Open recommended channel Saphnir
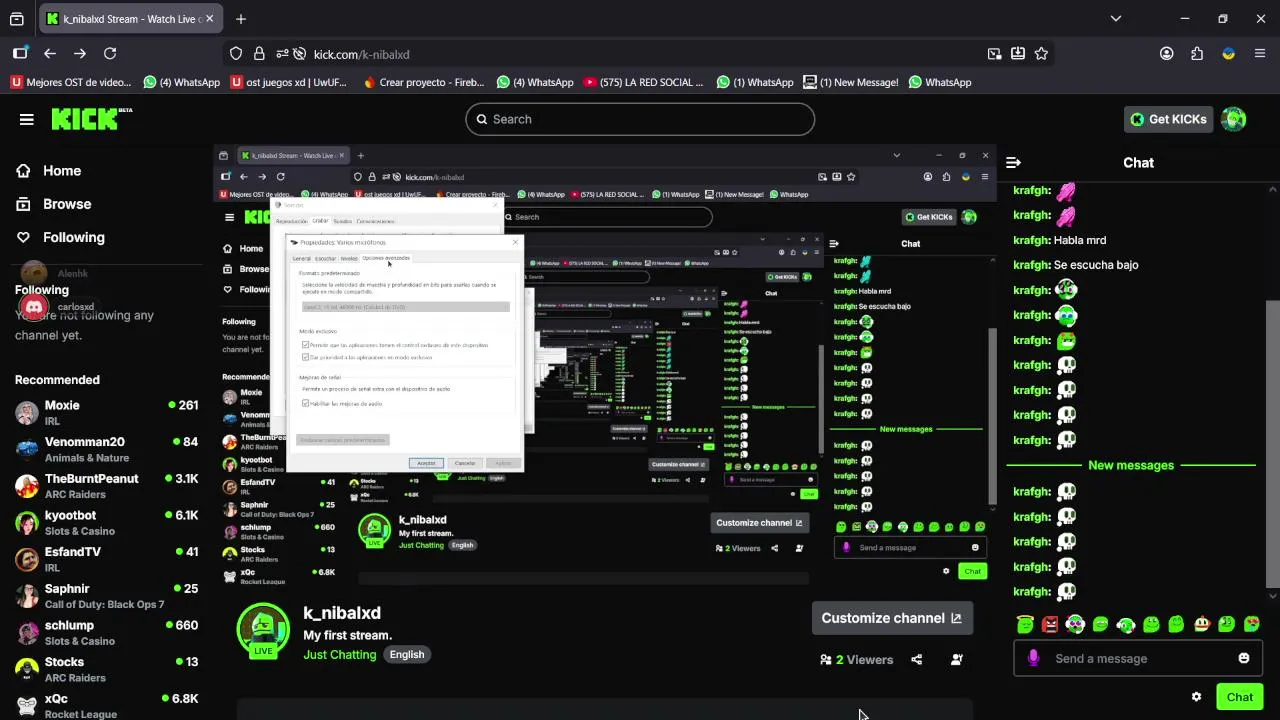1280x720 pixels. click(106, 596)
